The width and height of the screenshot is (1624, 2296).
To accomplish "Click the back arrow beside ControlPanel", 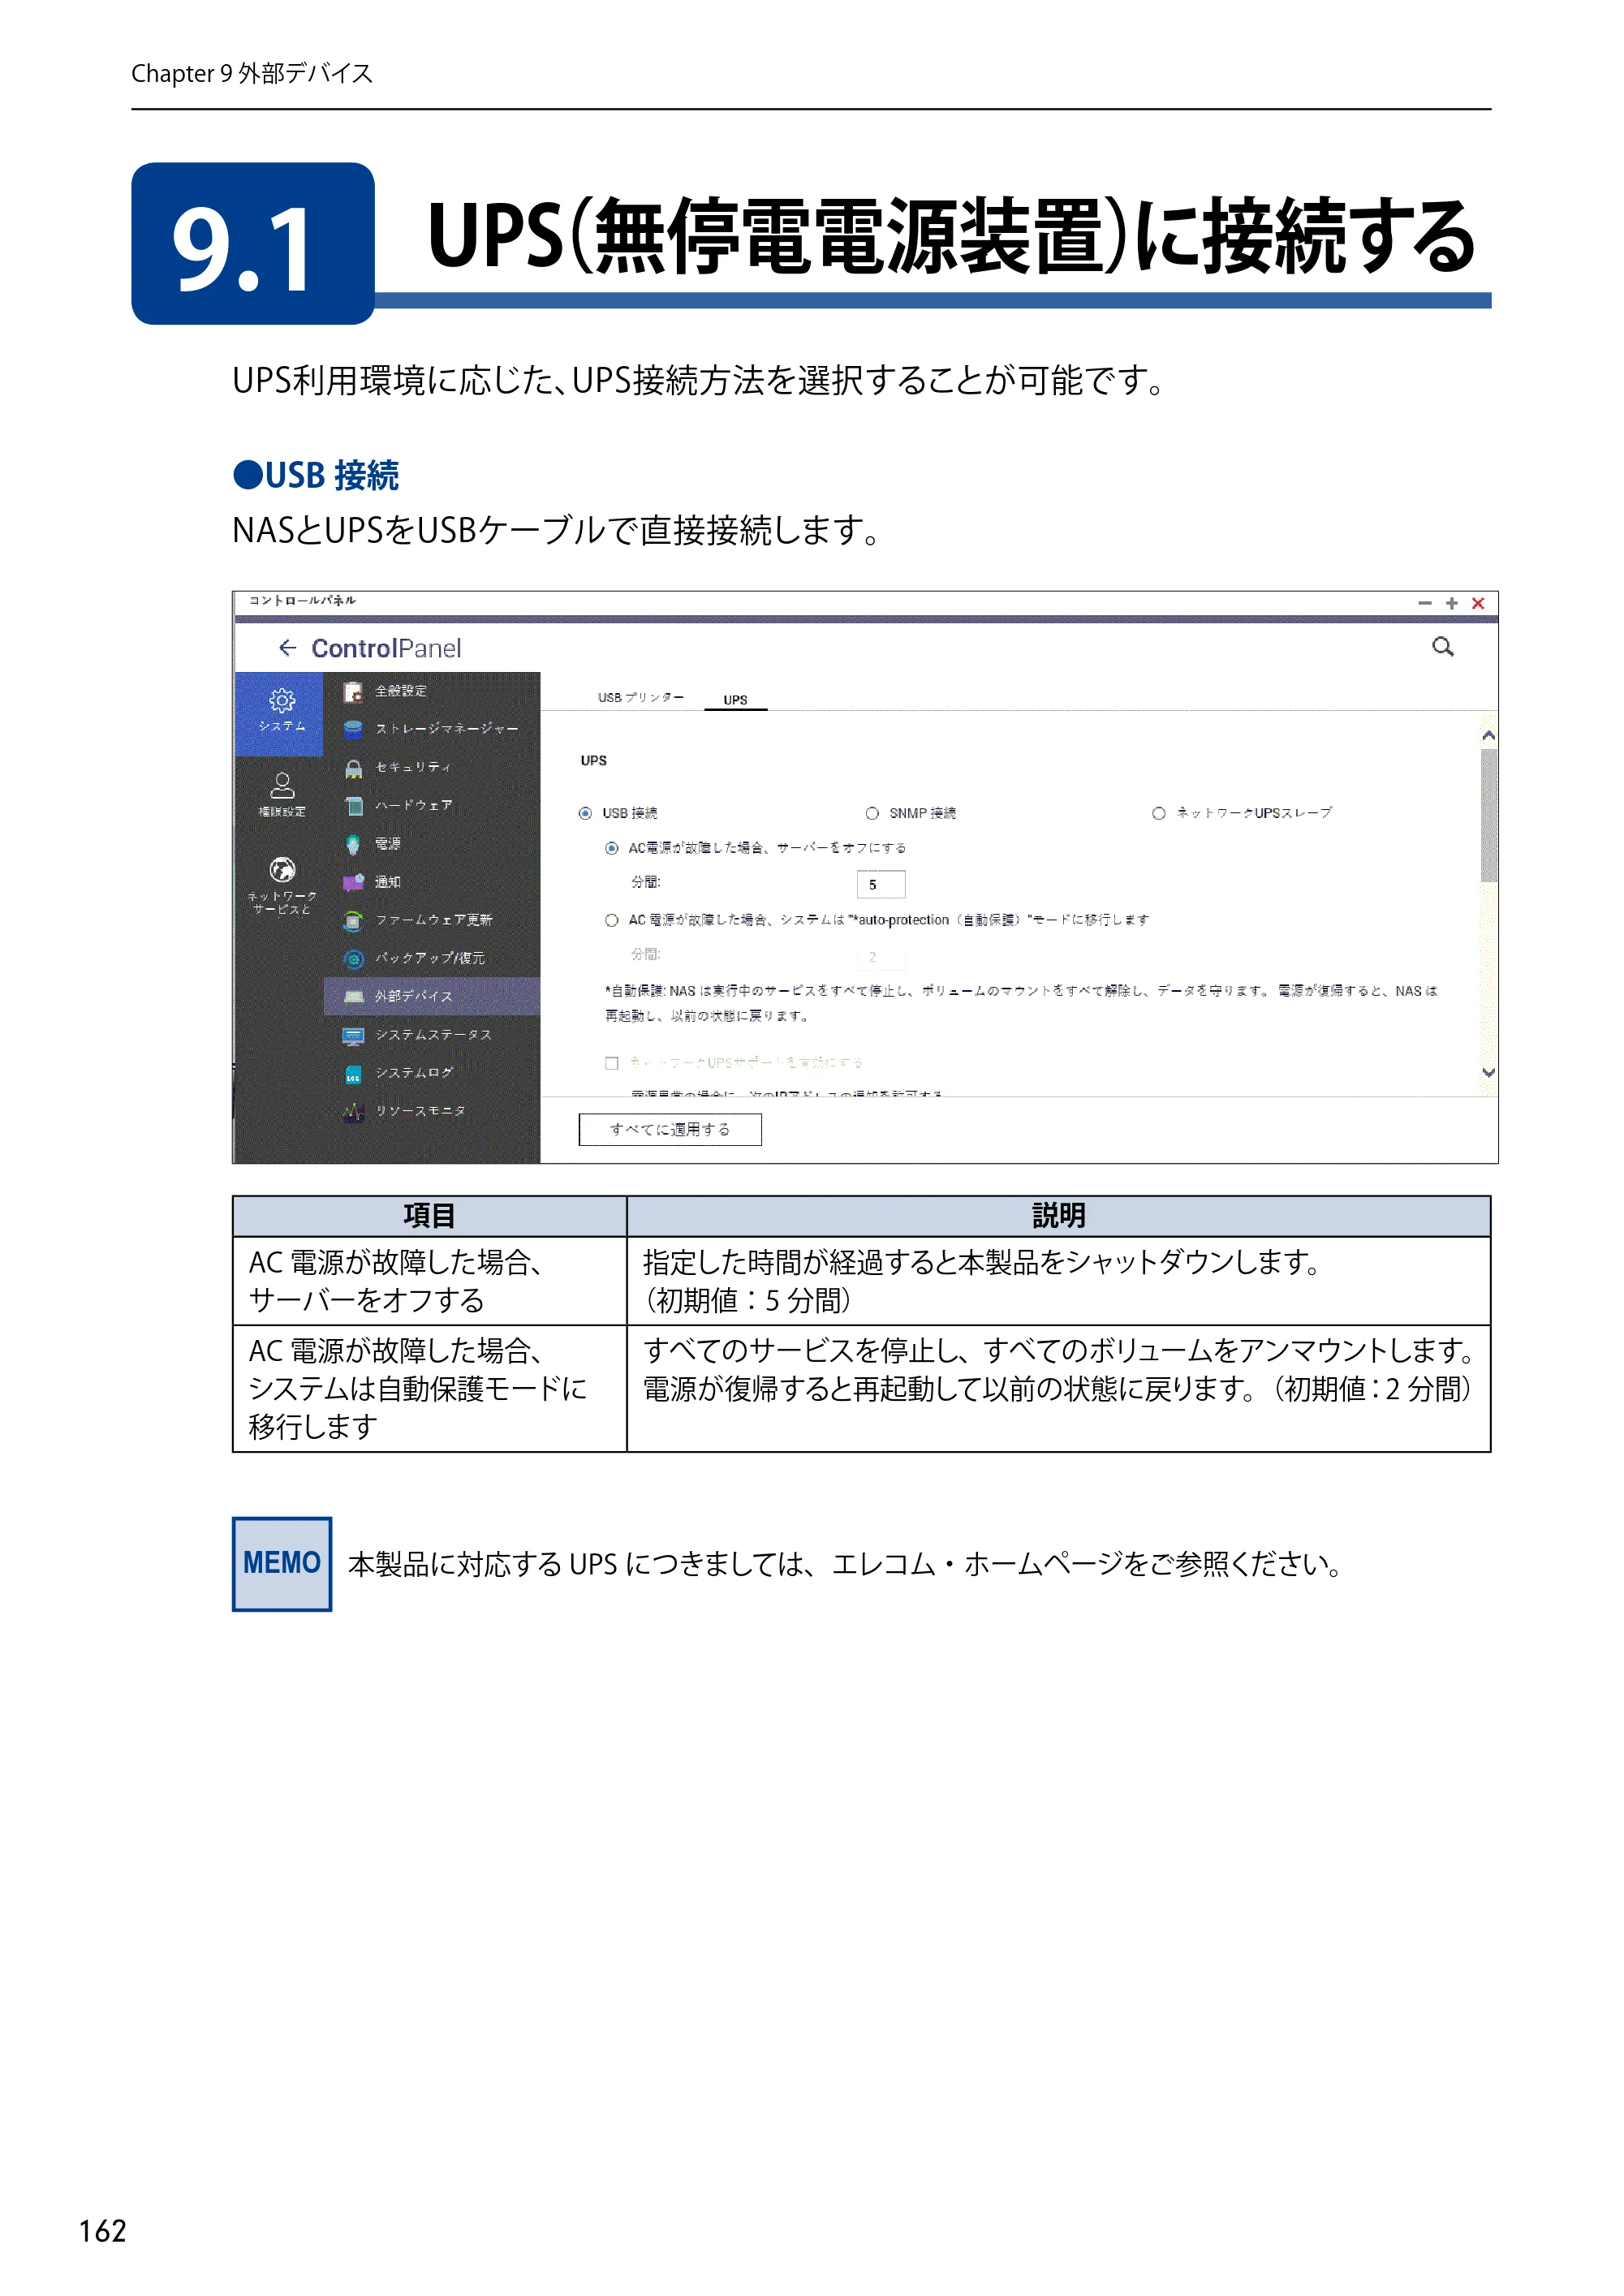I will (288, 648).
